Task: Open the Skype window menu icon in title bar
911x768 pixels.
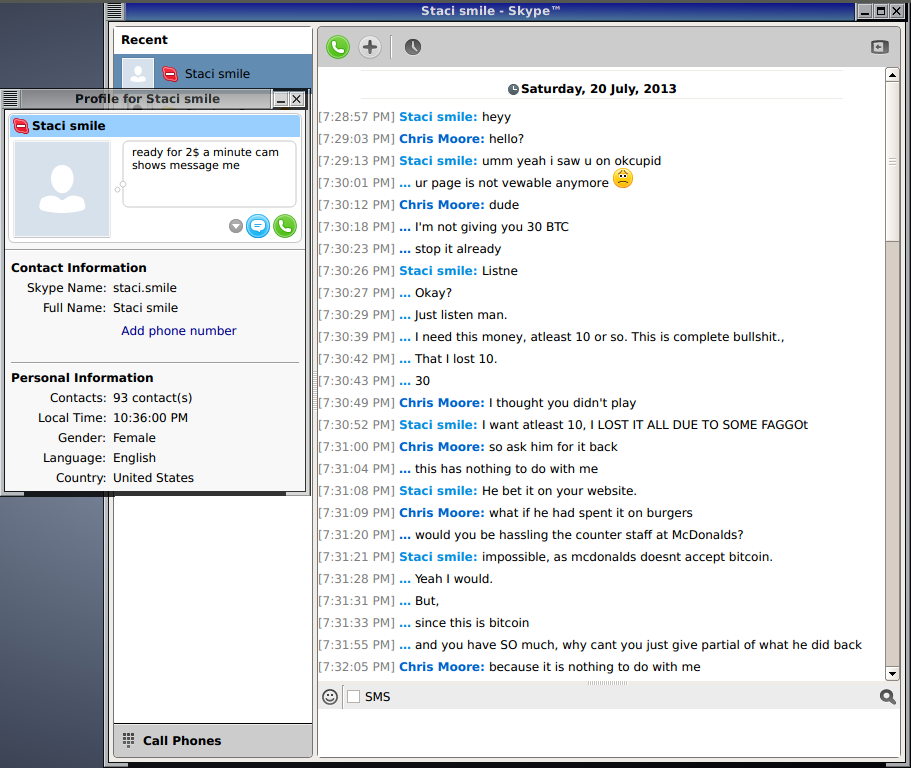Action: pyautogui.click(x=114, y=11)
